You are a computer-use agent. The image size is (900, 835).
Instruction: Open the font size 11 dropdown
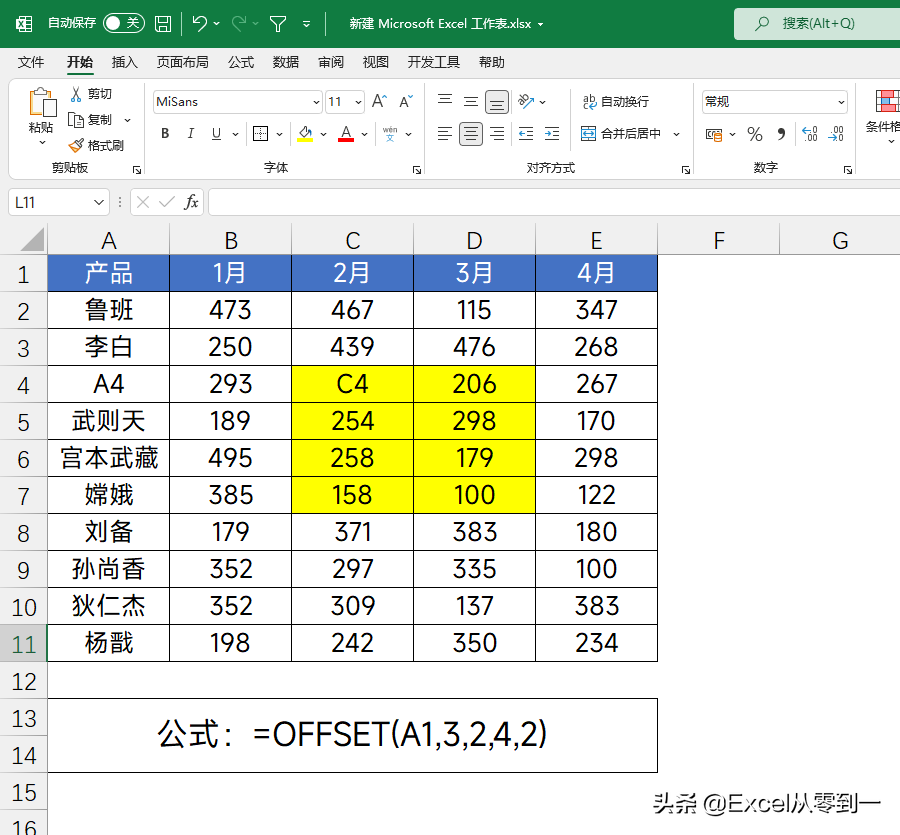coord(358,102)
